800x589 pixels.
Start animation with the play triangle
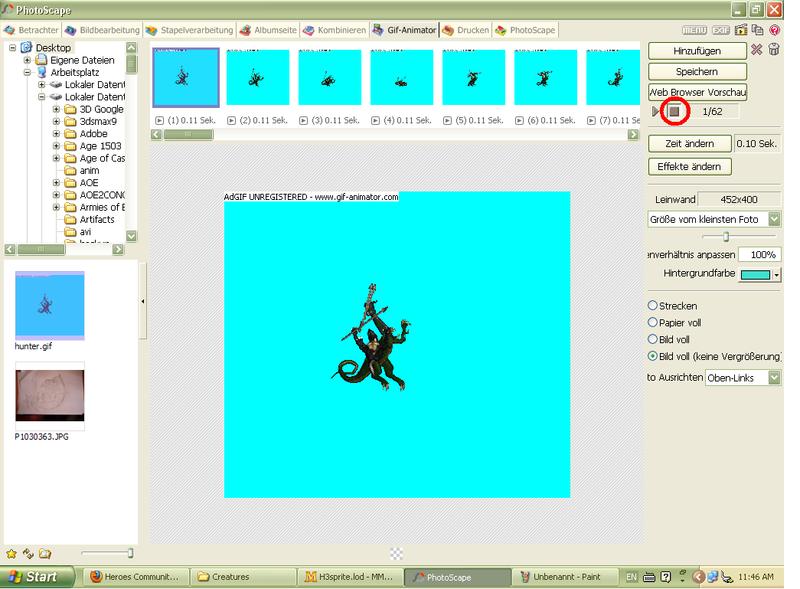click(x=655, y=111)
